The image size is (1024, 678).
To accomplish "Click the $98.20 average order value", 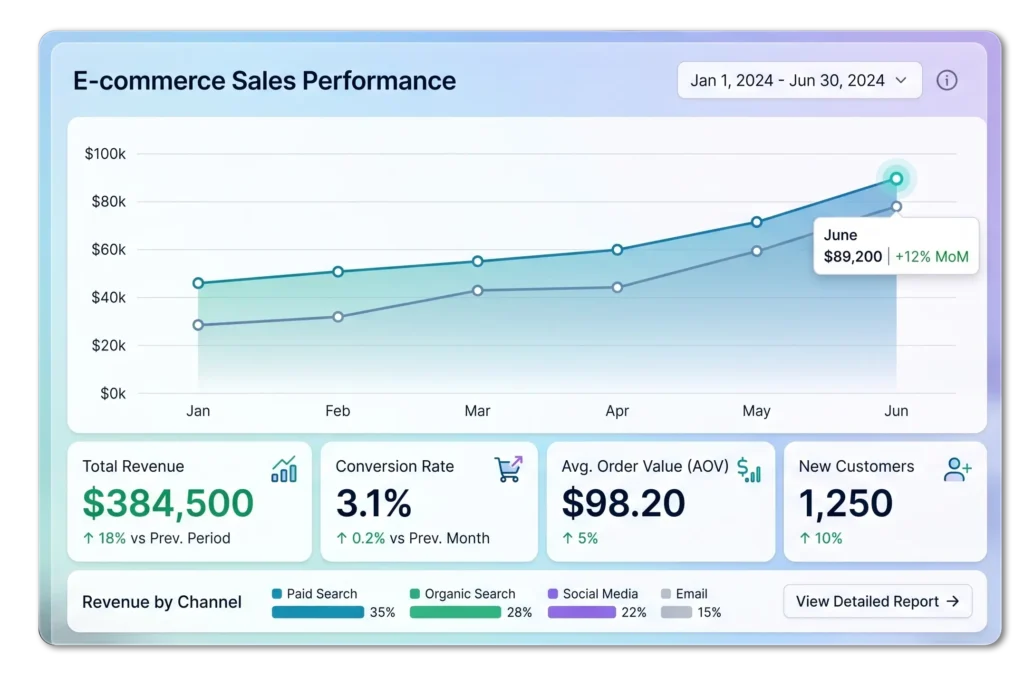I will (x=624, y=503).
